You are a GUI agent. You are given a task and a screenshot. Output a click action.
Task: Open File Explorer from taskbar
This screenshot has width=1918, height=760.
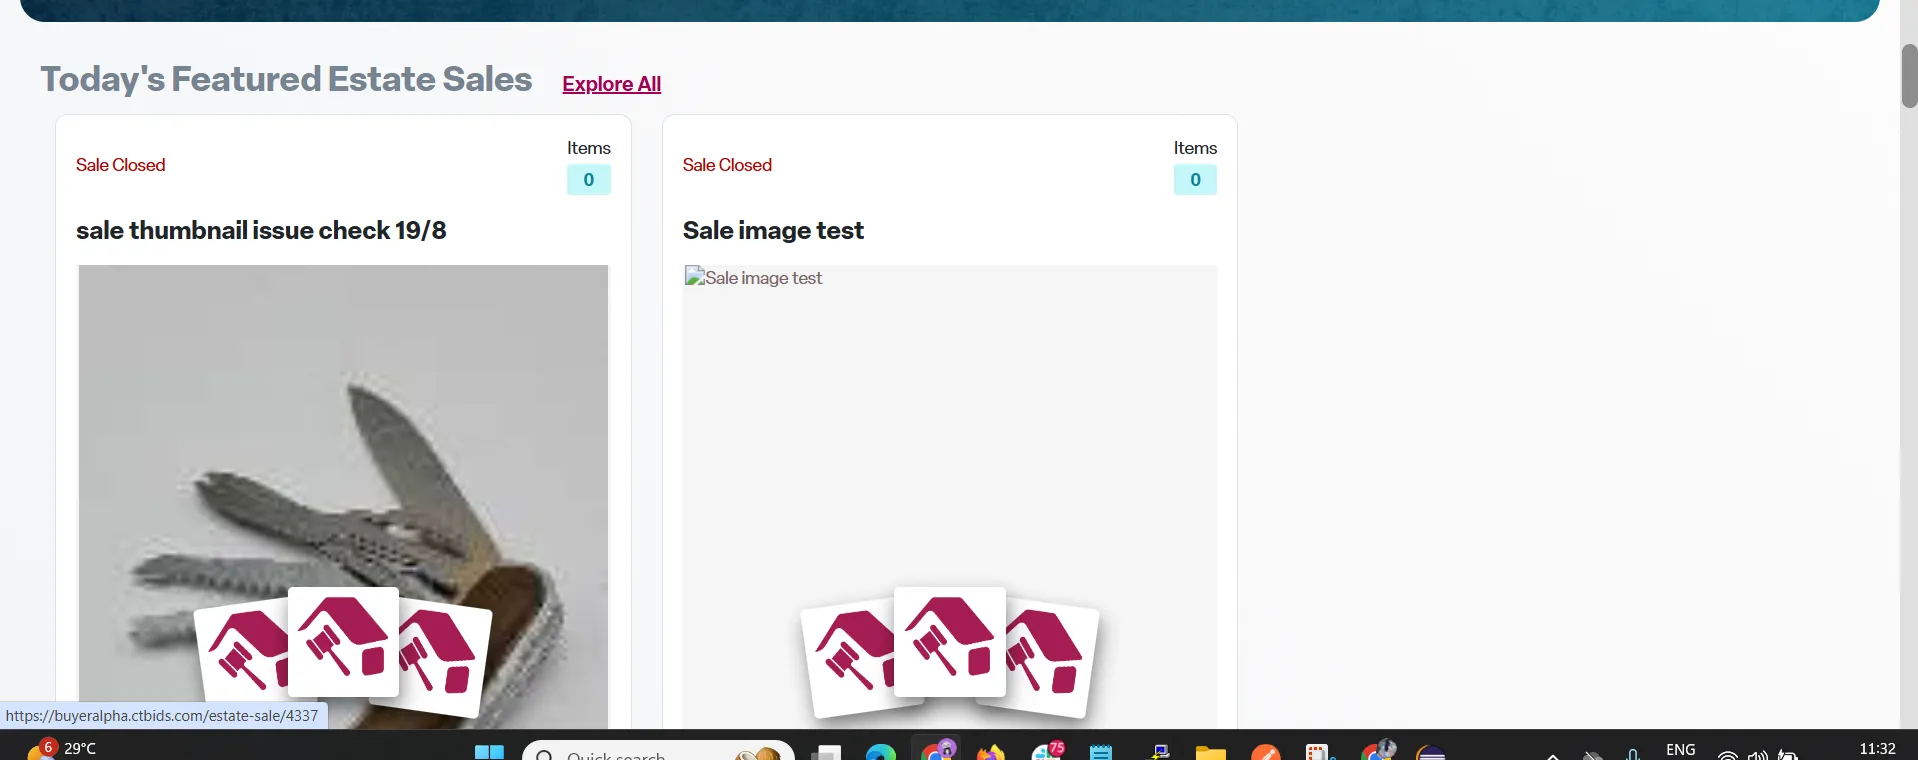pyautogui.click(x=1210, y=752)
